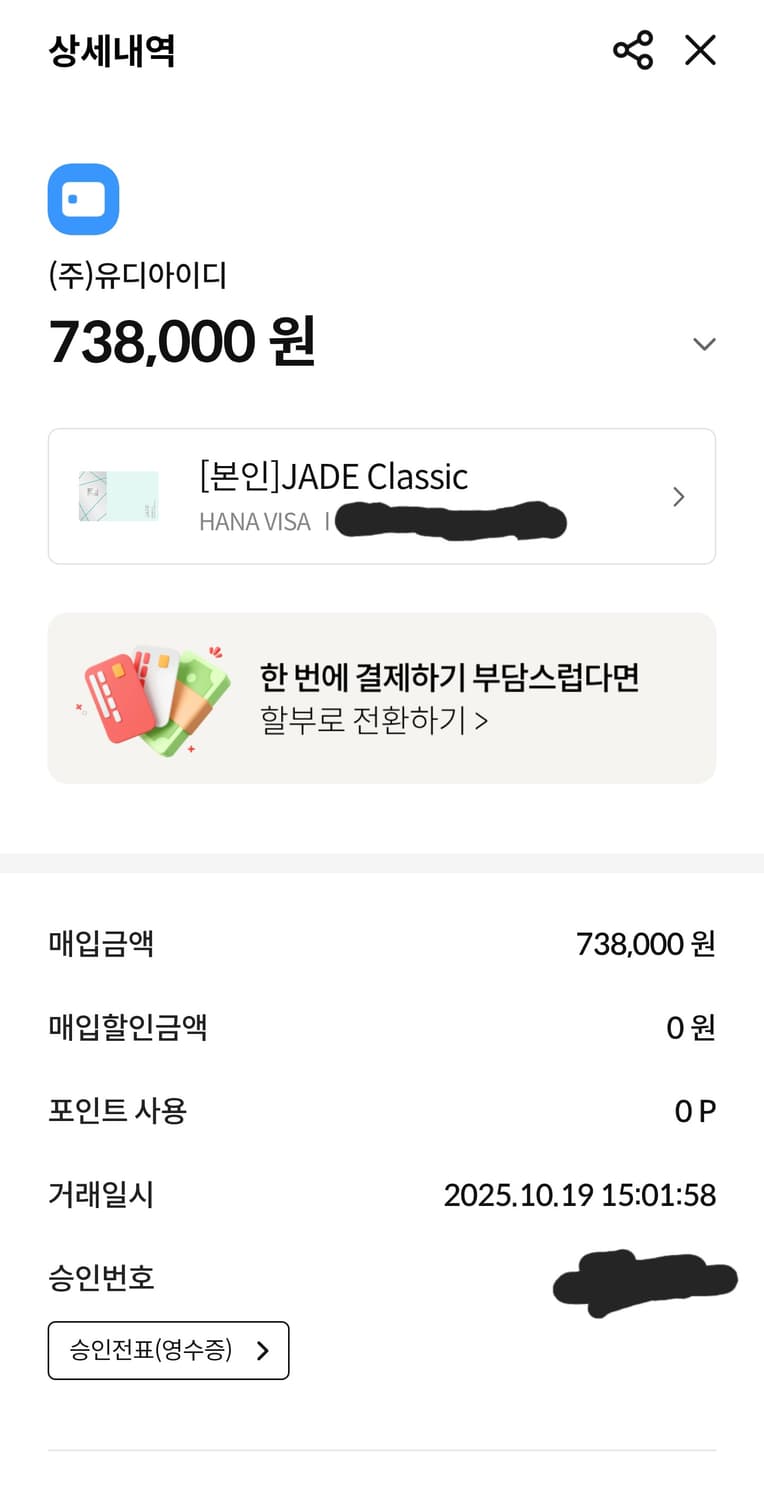Close the 상세내역 detail screen

(x=700, y=50)
